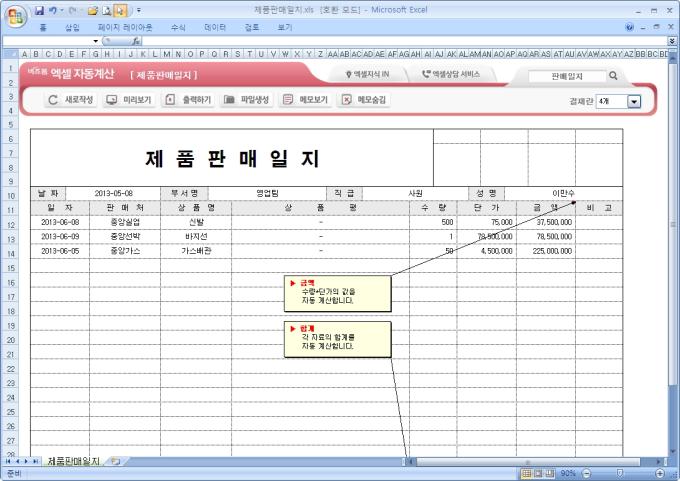Screen dimensions: 680x481
Task: Select date cell 2013-05-08
Action: (x=113, y=193)
